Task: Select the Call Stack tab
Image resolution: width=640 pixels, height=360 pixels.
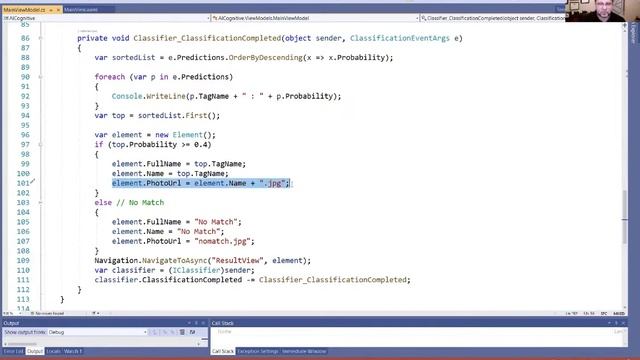Action: click(223, 351)
